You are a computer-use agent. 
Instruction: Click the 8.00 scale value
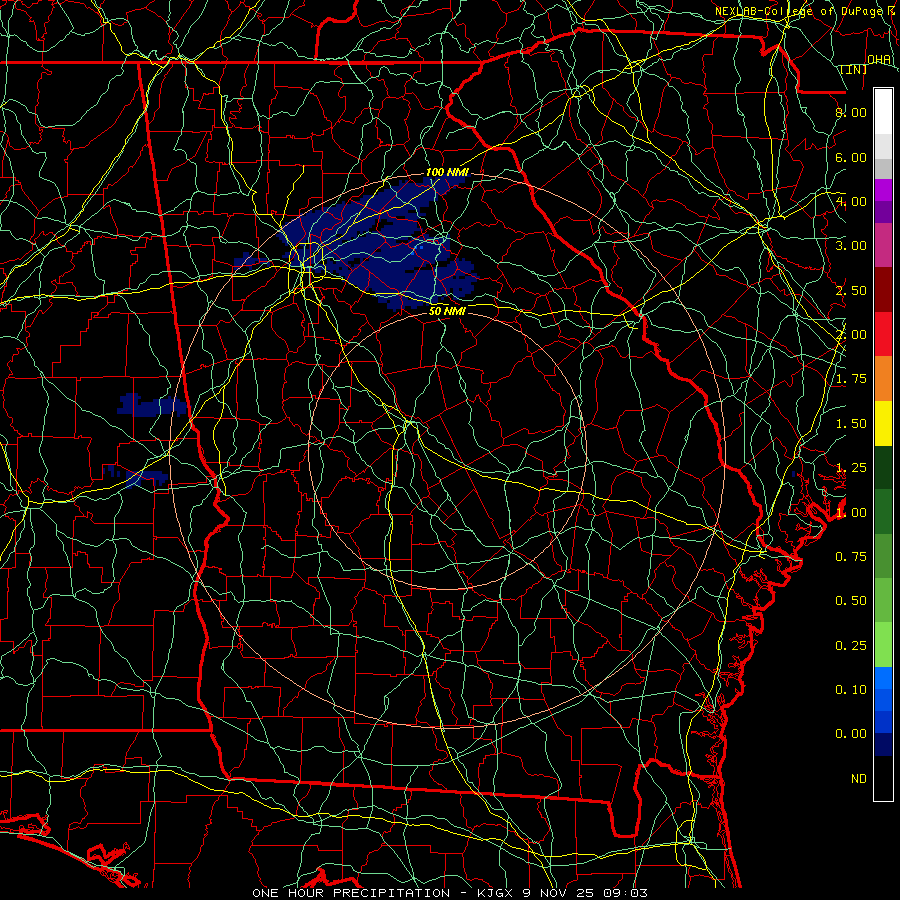pos(851,112)
